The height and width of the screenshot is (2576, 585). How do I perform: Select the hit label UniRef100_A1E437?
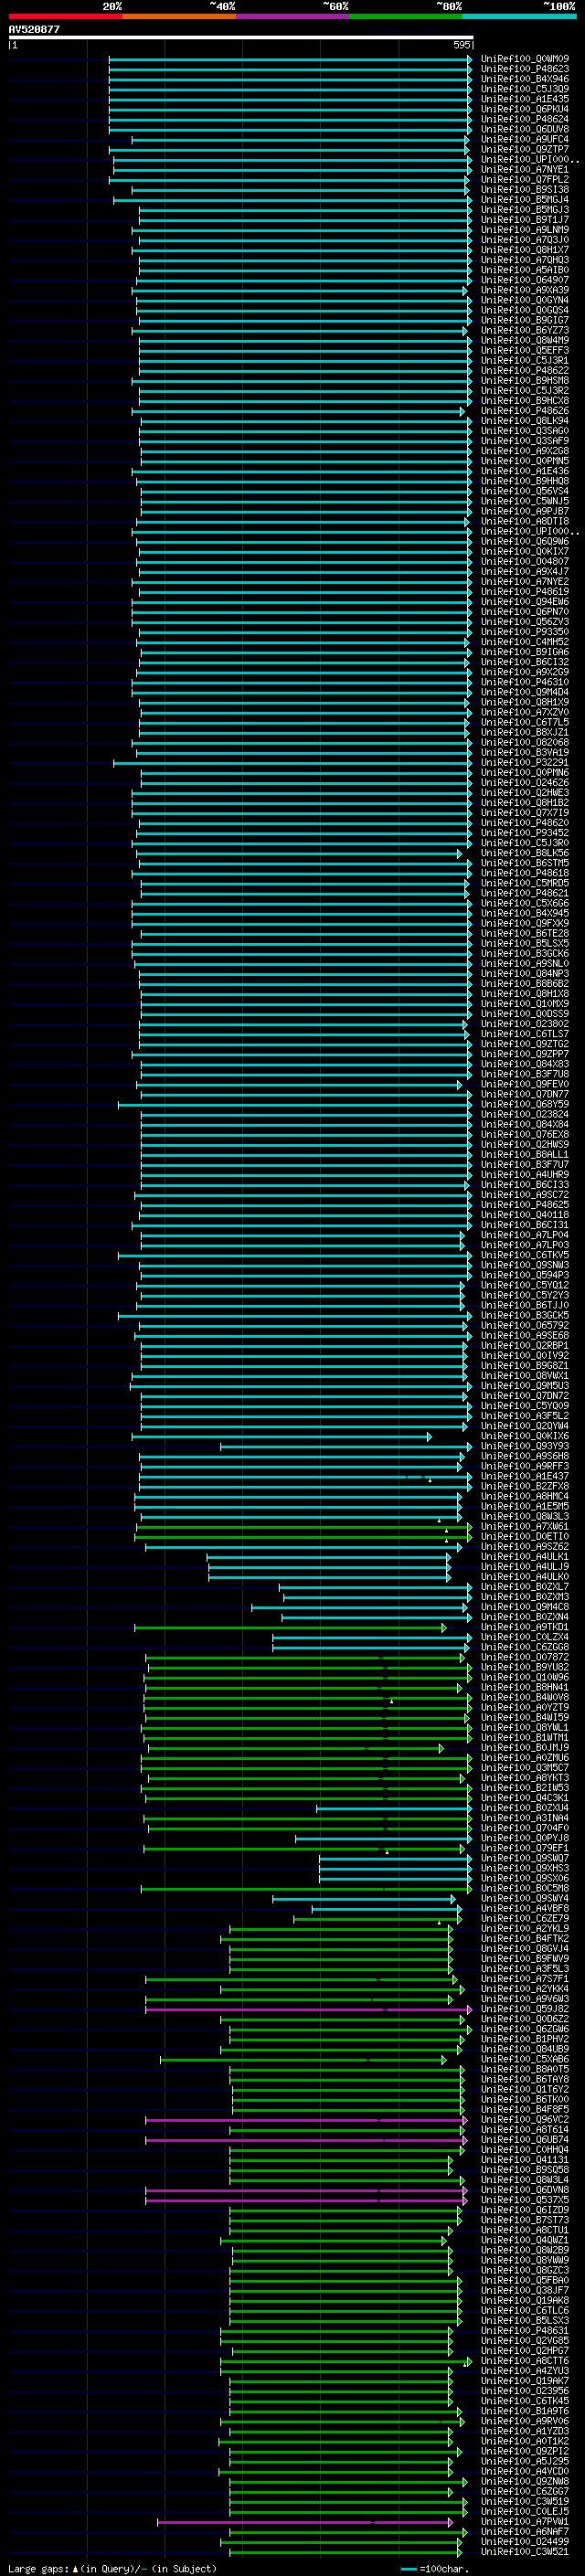pyautogui.click(x=525, y=1476)
